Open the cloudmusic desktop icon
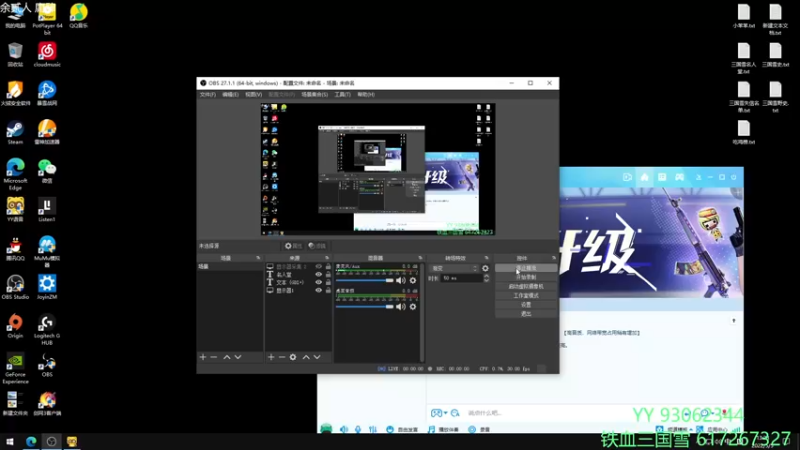 point(47,55)
